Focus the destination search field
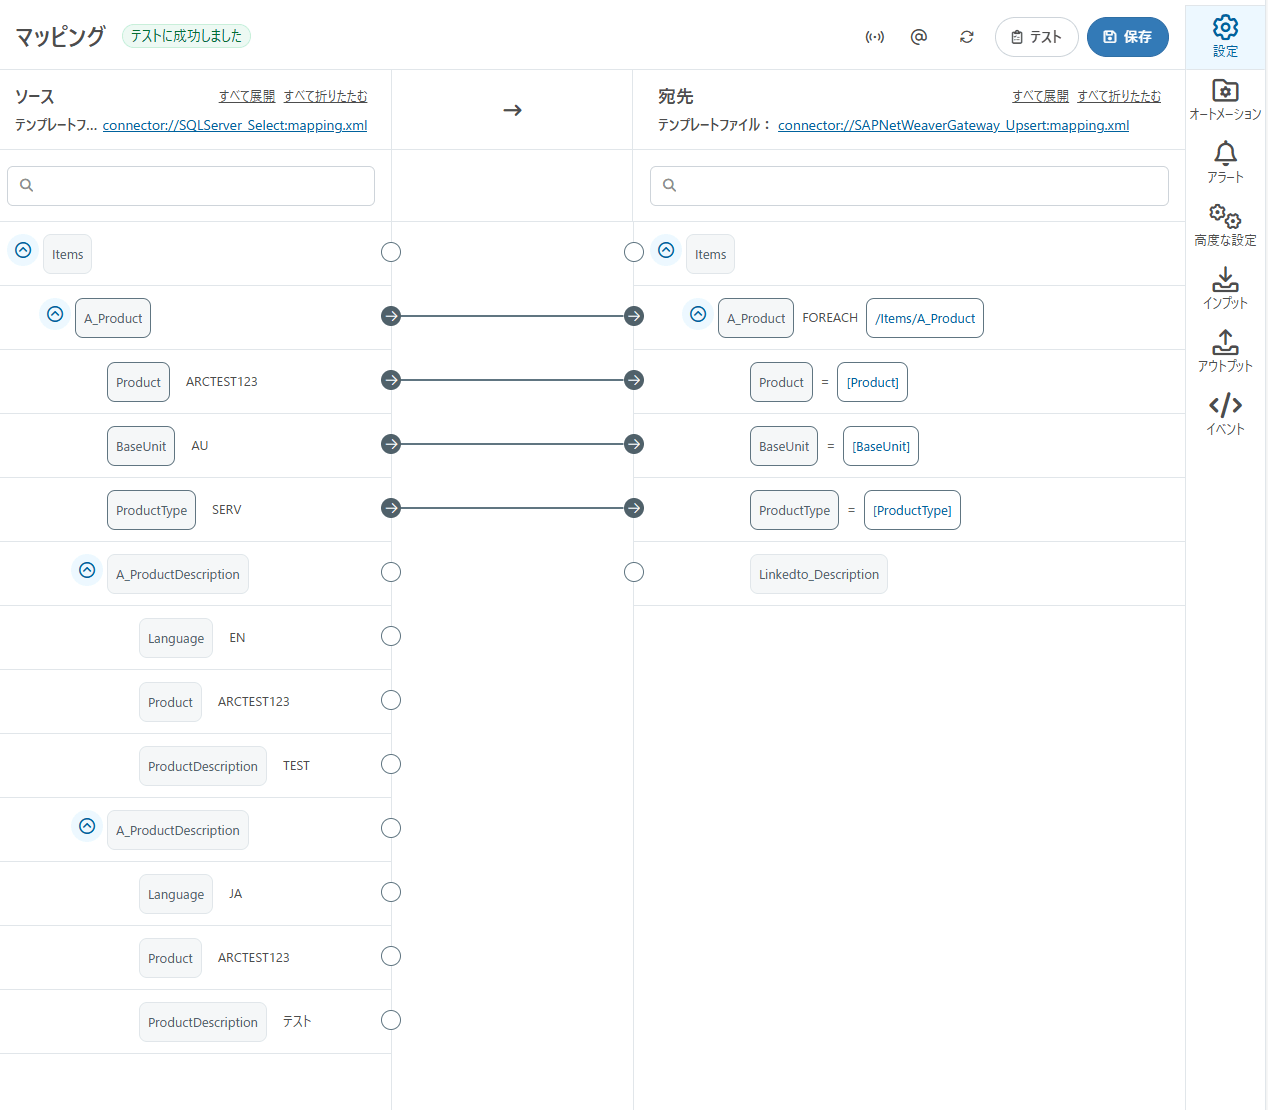 tap(909, 186)
